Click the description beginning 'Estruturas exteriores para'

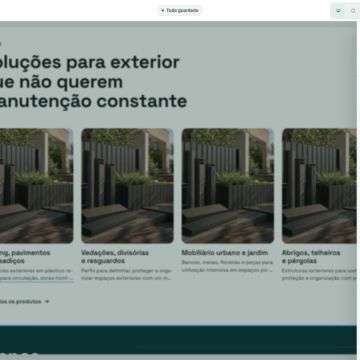pos(319,274)
